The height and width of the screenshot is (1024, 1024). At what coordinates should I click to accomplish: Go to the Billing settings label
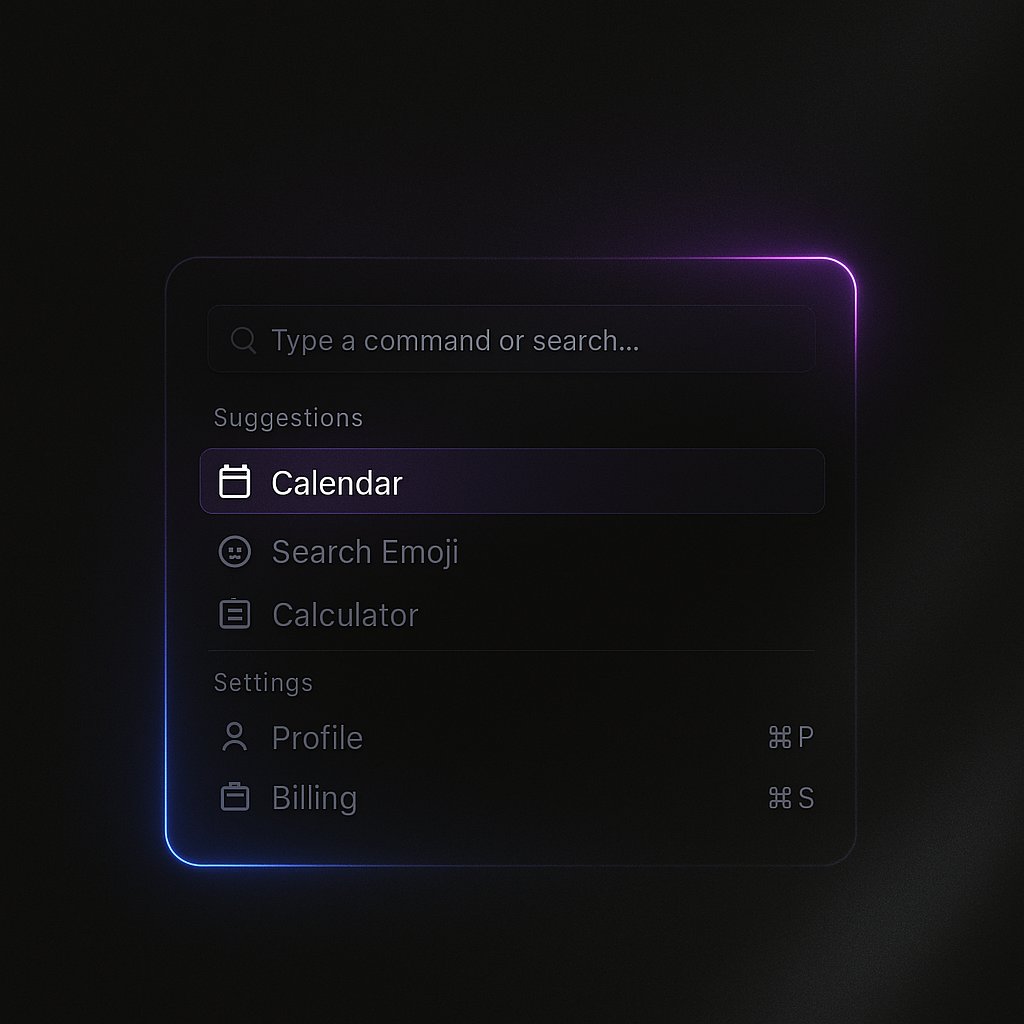[314, 798]
